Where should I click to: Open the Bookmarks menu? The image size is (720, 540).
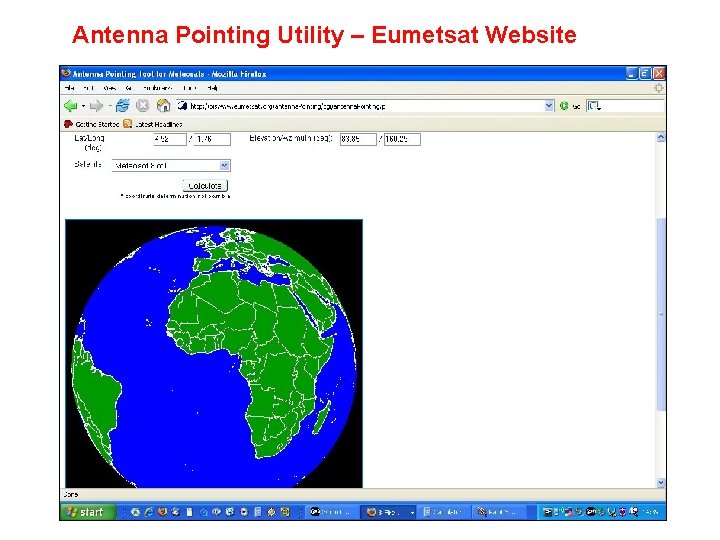click(158, 88)
